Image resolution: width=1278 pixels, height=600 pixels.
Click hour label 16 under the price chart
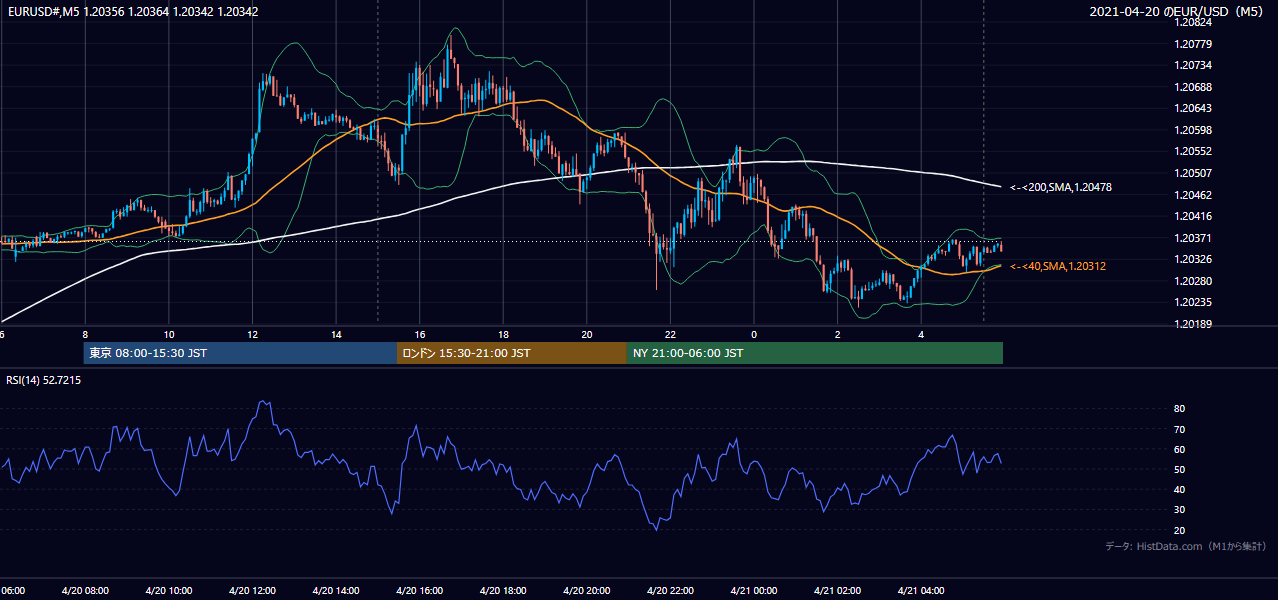click(x=419, y=335)
